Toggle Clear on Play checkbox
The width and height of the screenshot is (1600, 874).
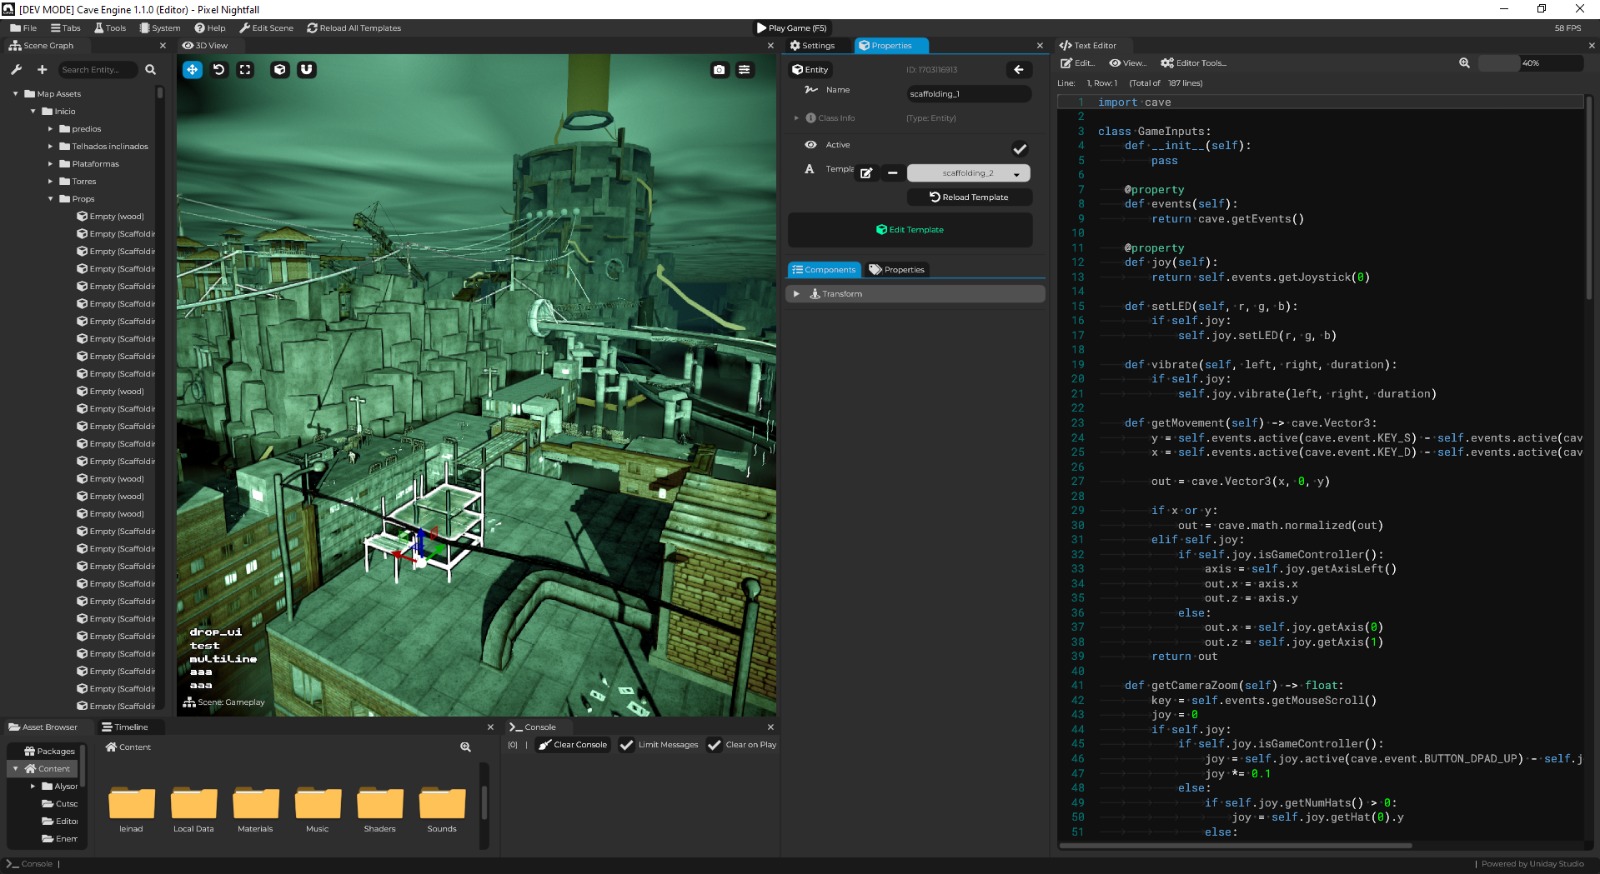coord(714,745)
